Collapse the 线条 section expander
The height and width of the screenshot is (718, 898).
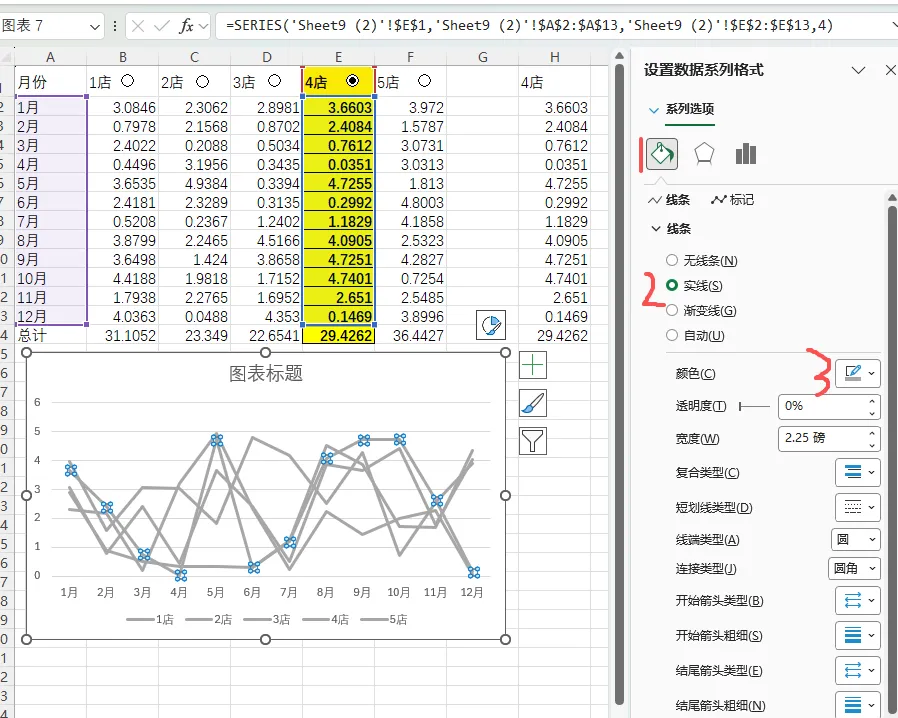(x=656, y=229)
